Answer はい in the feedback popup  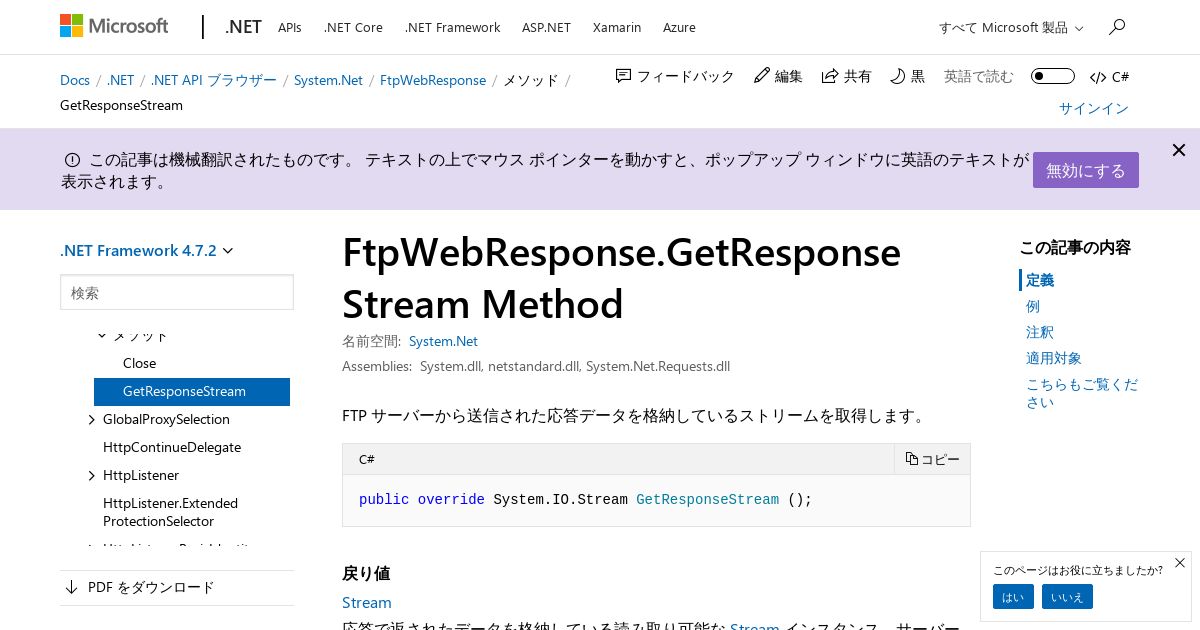pyautogui.click(x=1013, y=597)
